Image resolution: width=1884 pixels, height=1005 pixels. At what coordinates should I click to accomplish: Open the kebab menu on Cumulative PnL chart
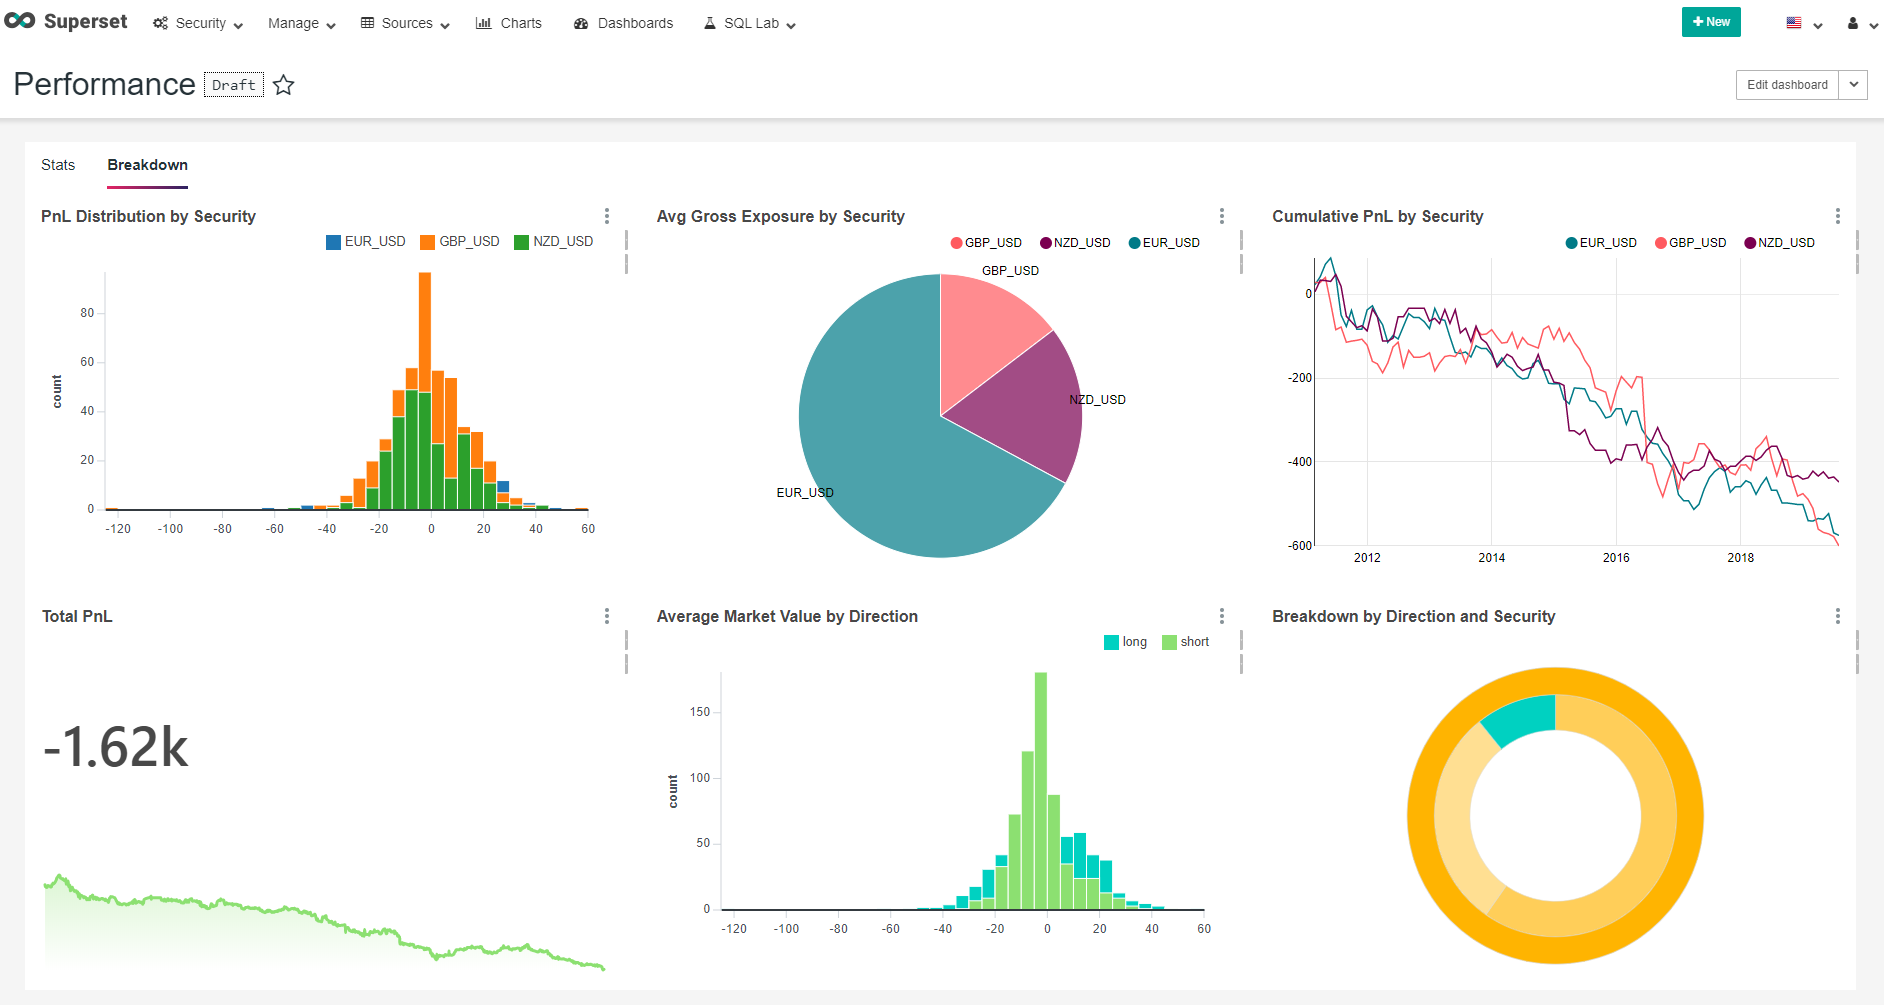click(1837, 215)
